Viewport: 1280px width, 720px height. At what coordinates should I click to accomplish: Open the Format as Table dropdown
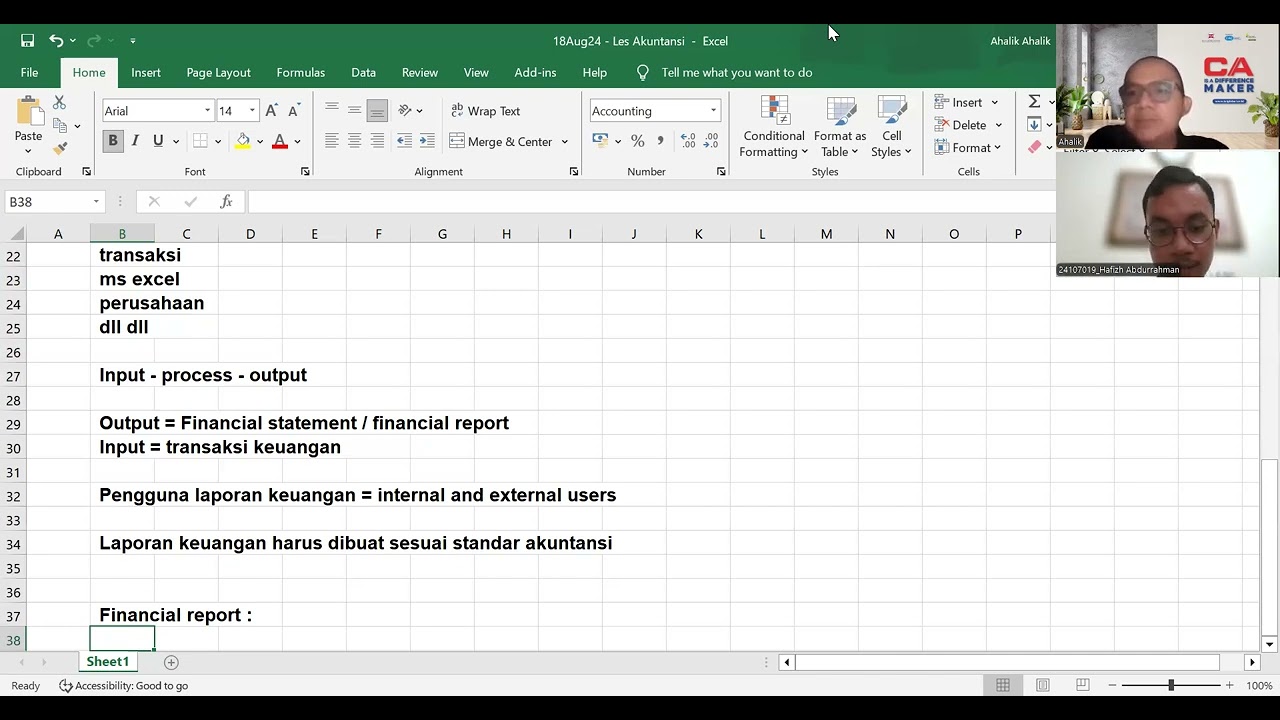[x=840, y=126]
